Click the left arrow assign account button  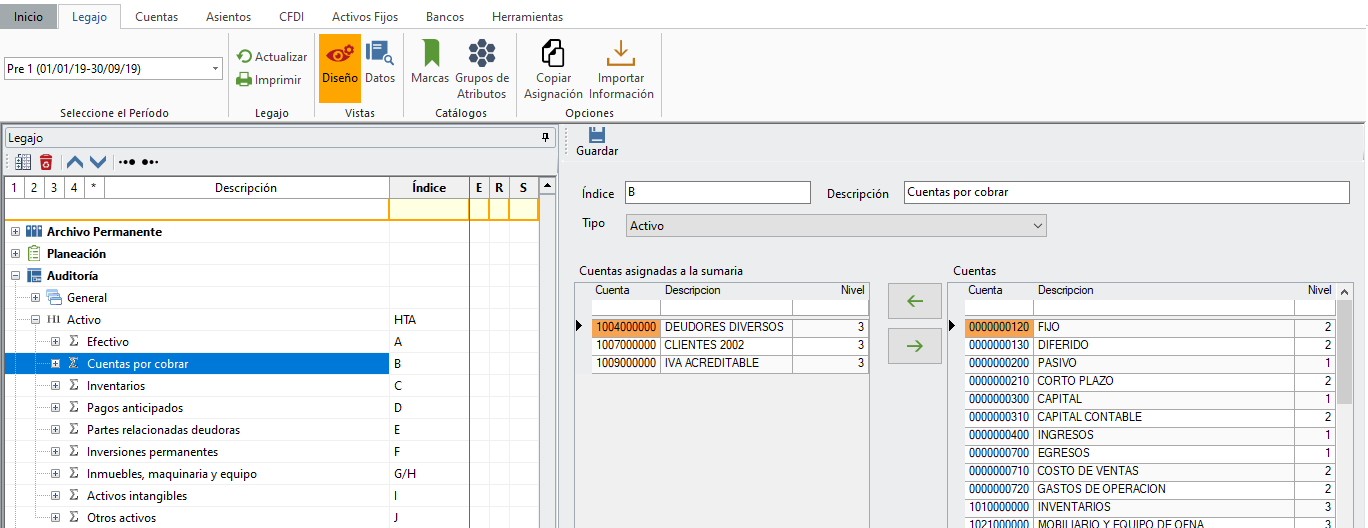click(x=914, y=301)
